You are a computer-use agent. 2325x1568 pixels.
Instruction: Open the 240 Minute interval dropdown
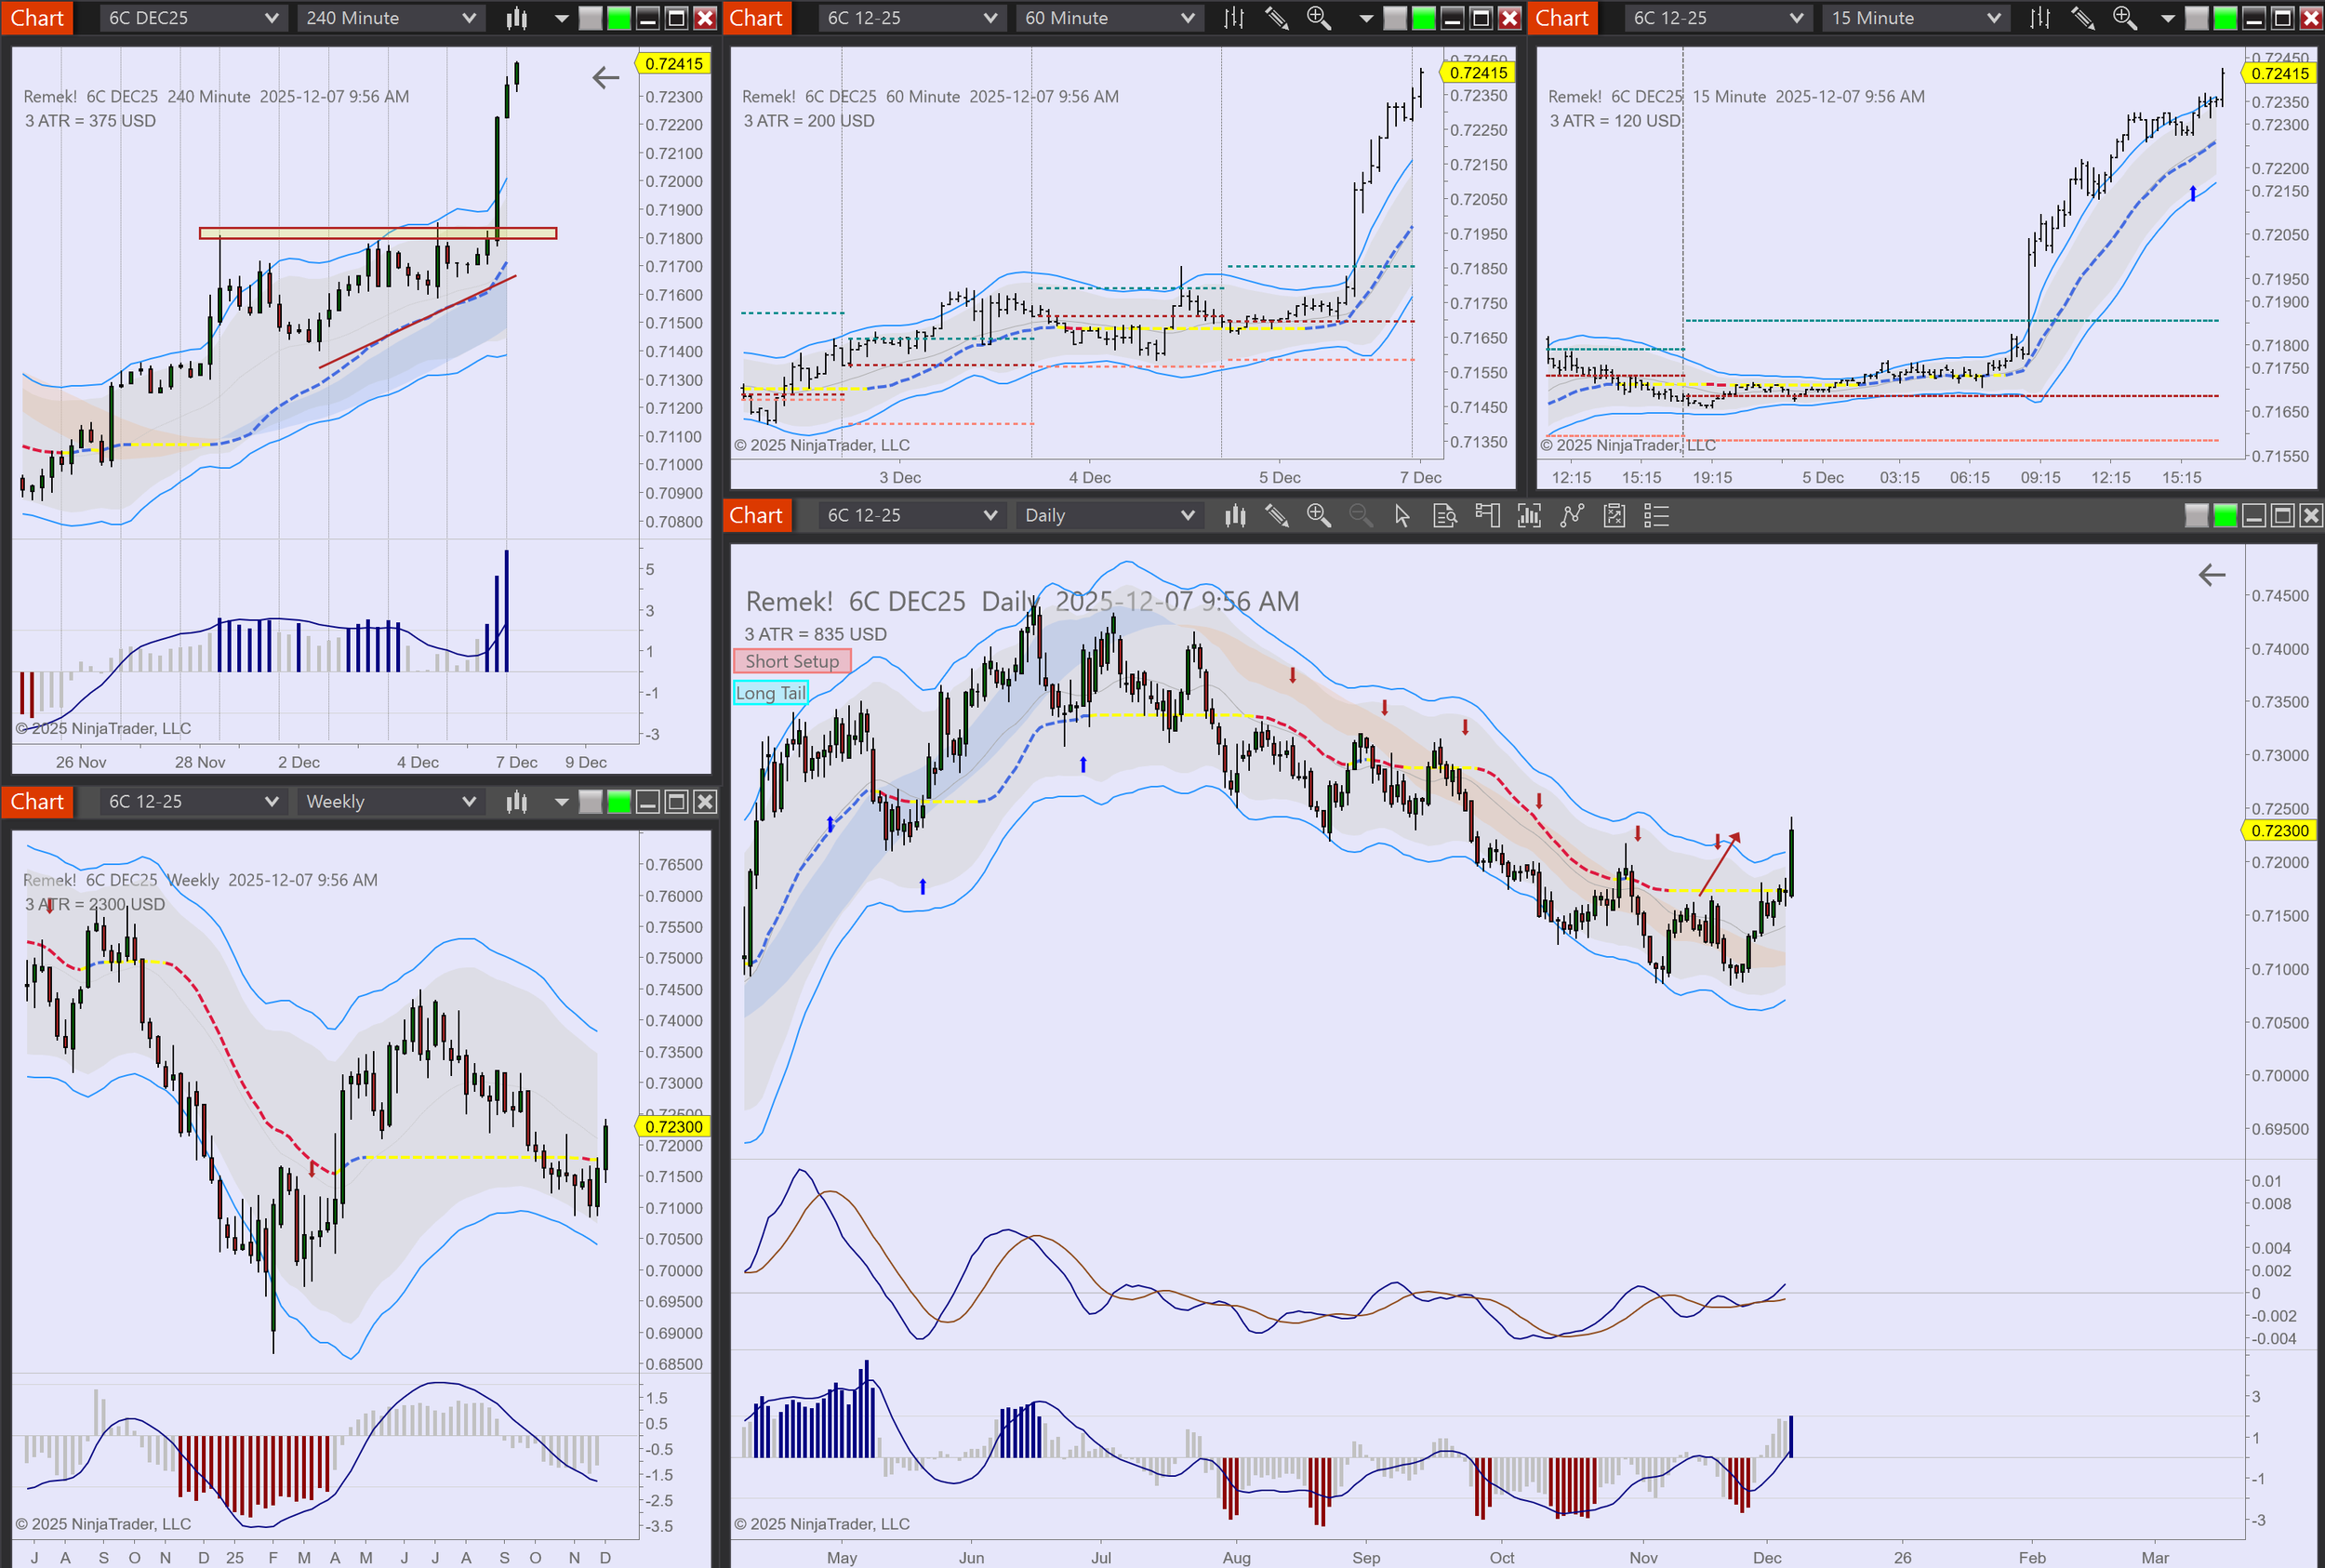pyautogui.click(x=391, y=18)
